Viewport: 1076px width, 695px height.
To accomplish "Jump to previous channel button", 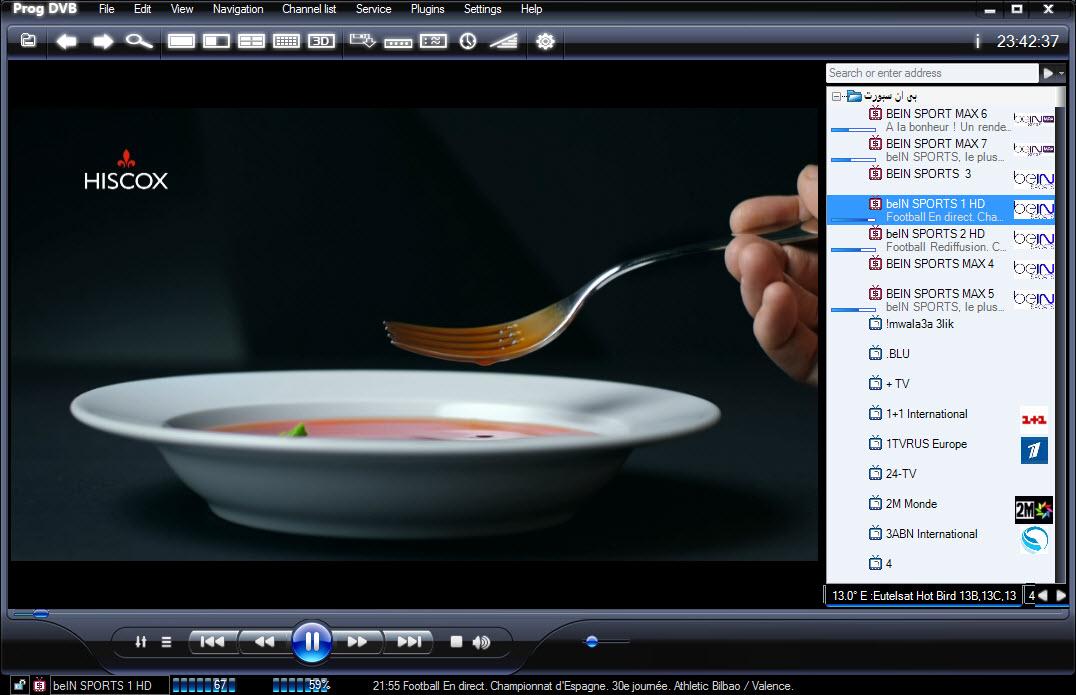I will [213, 641].
